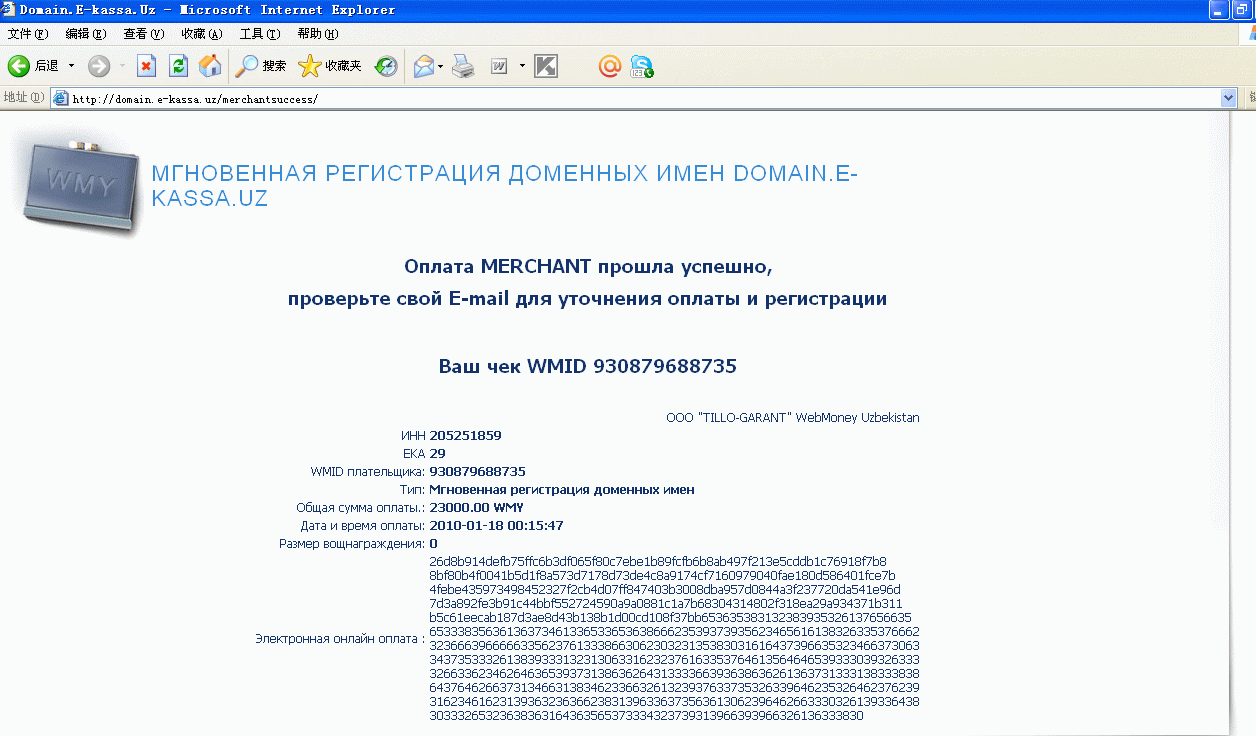Screen dimensions: 1256x736
Task: Click the reward value '0'
Action: 434,544
